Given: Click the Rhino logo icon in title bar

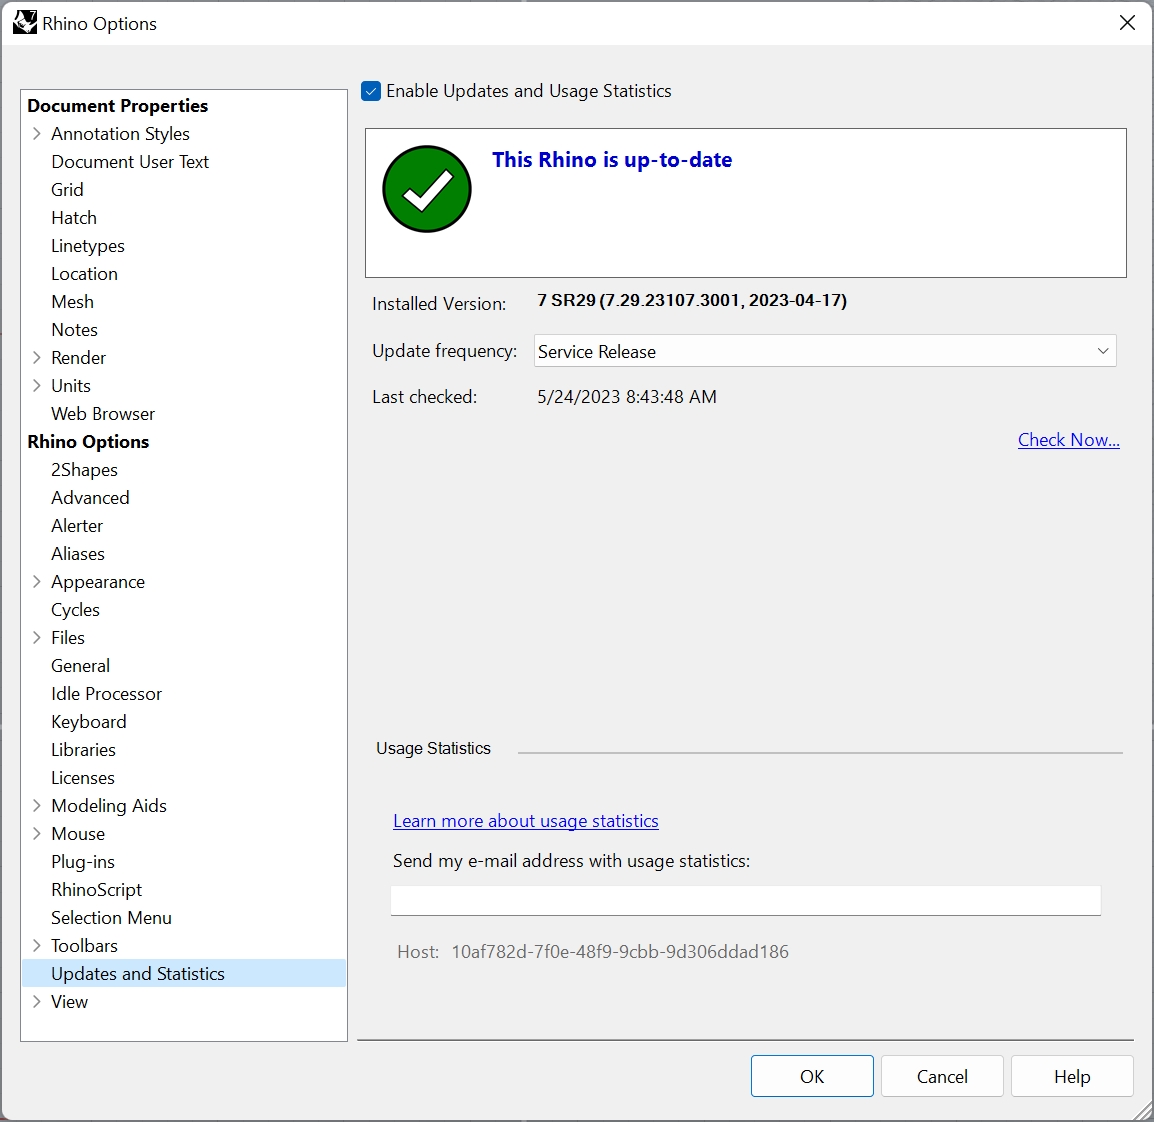Looking at the screenshot, I should tap(24, 23).
